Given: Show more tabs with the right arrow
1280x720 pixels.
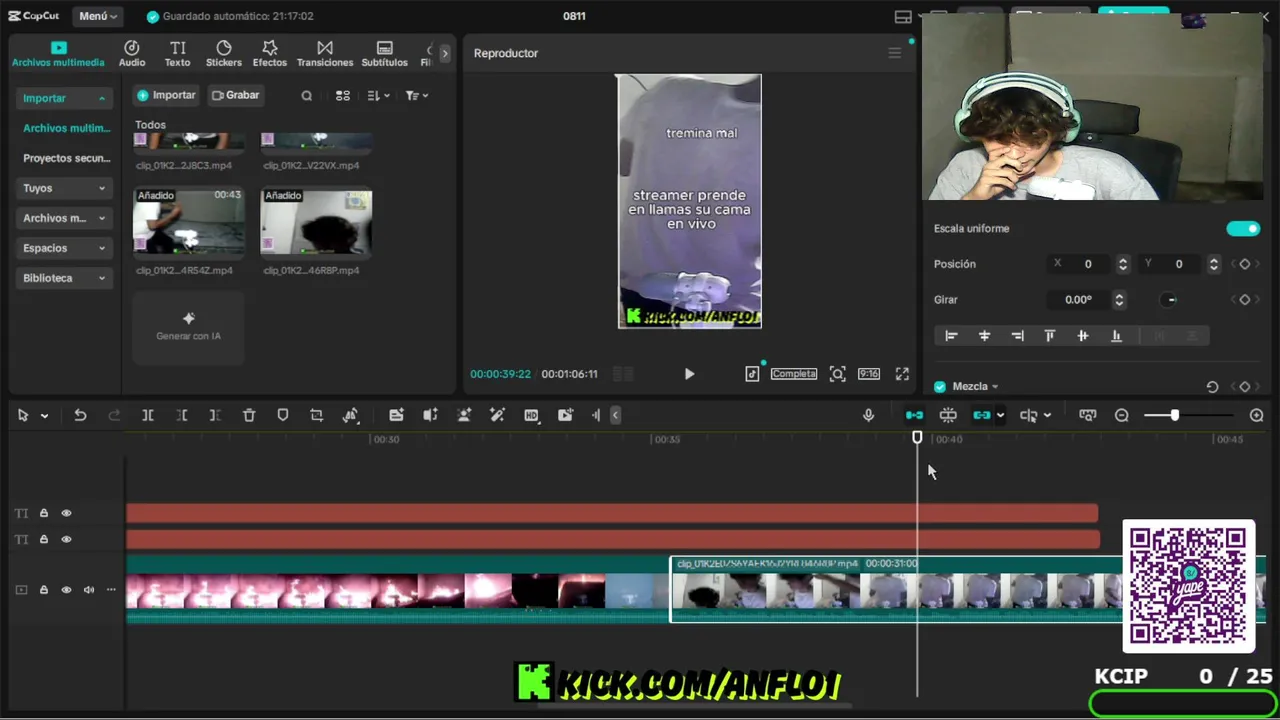Looking at the screenshot, I should (x=445, y=53).
